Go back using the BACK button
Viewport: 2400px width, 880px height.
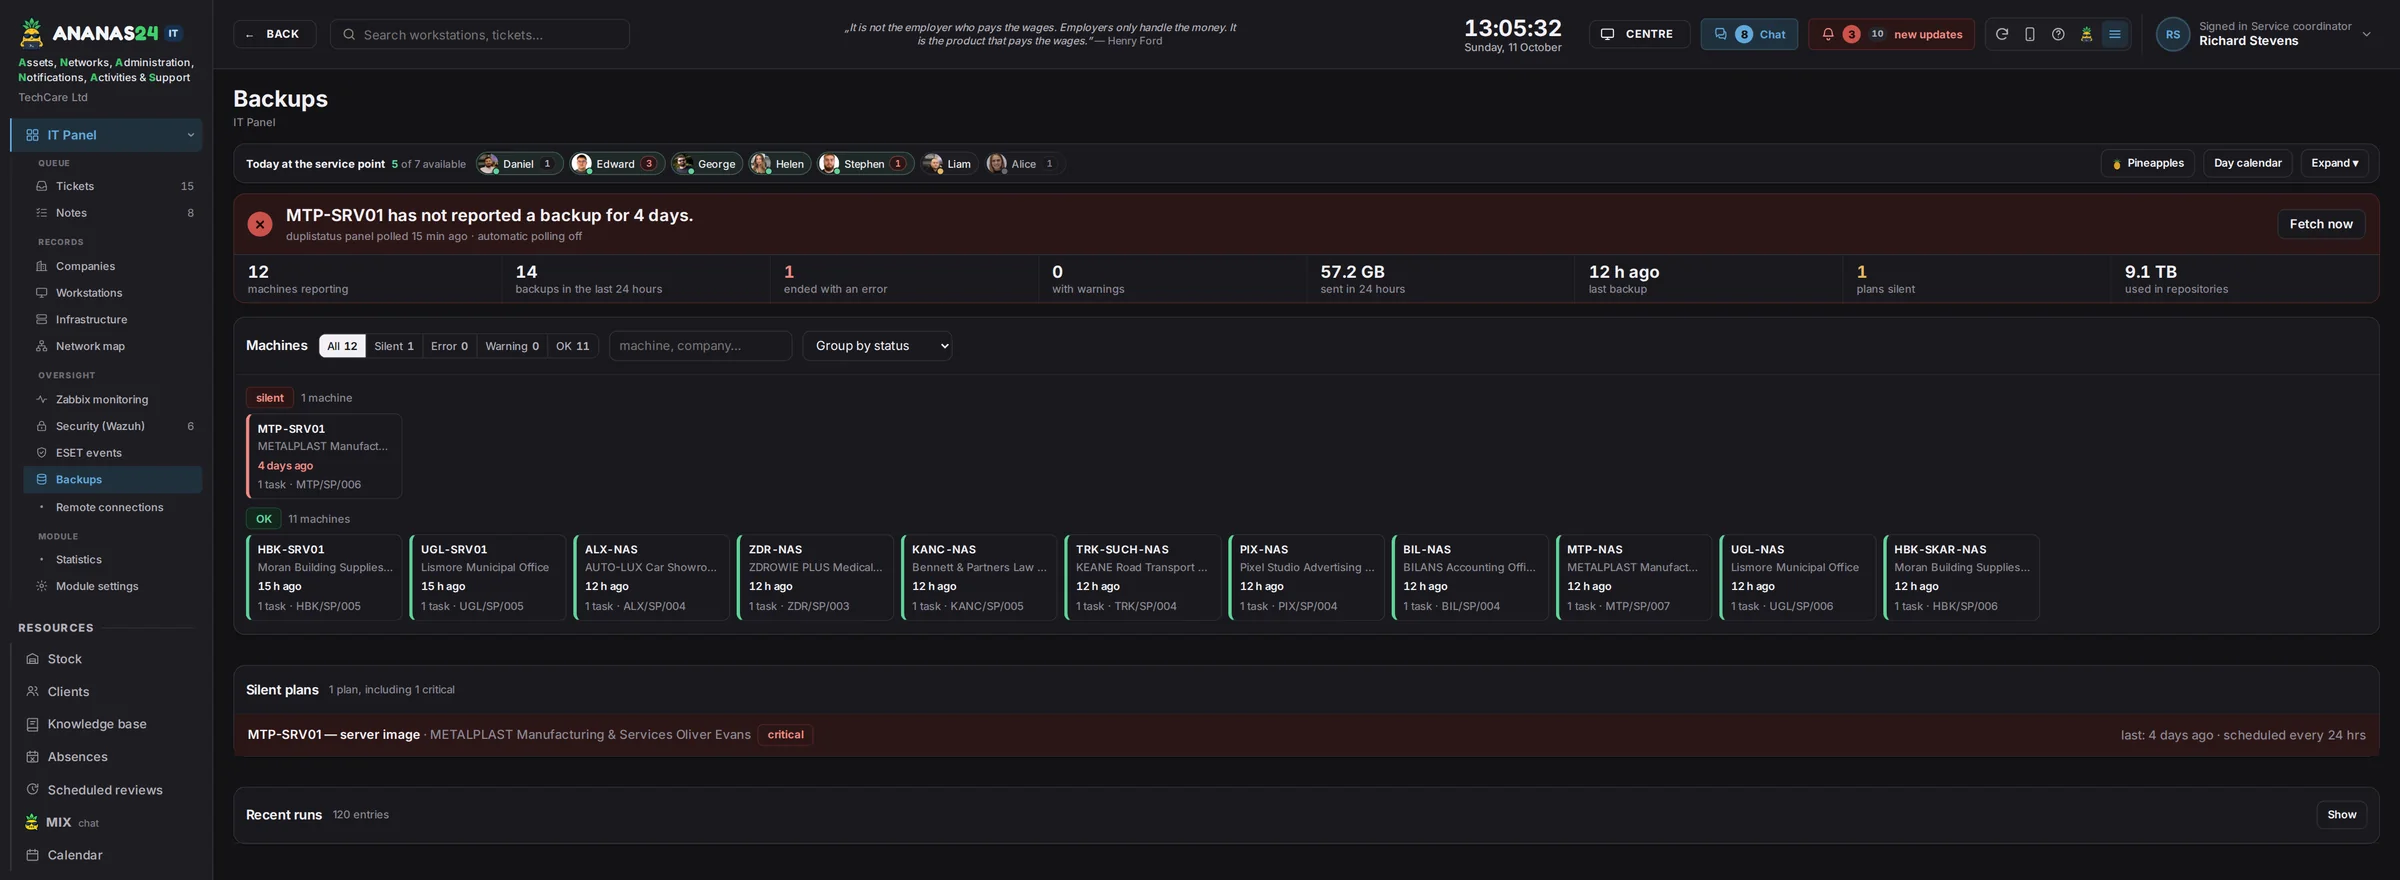coord(274,34)
